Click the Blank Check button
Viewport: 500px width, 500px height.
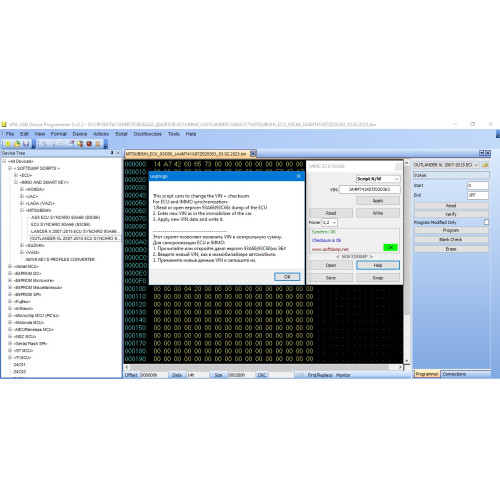[451, 240]
